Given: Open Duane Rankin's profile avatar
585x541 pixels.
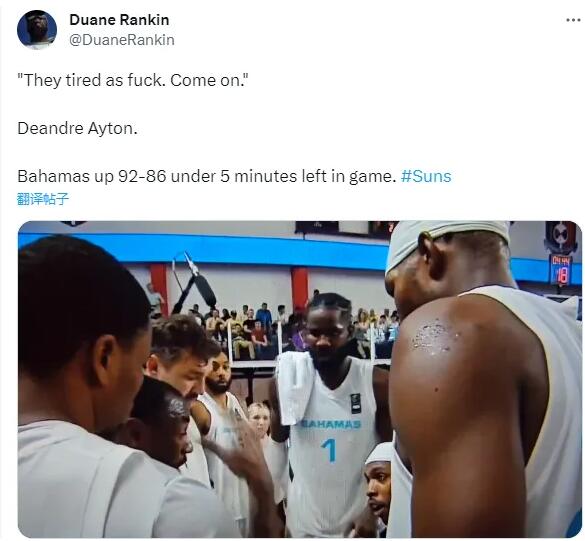Looking at the screenshot, I should (x=37, y=30).
